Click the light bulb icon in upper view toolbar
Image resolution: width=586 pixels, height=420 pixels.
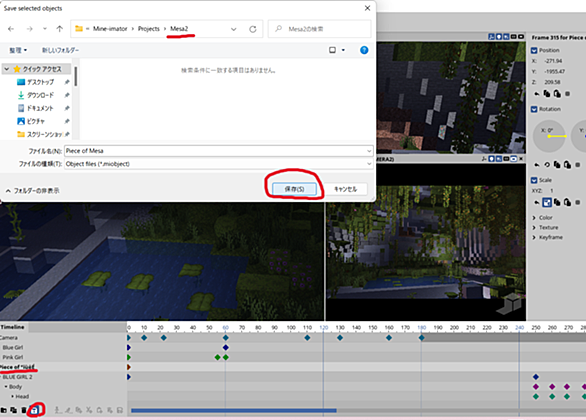click(x=499, y=37)
